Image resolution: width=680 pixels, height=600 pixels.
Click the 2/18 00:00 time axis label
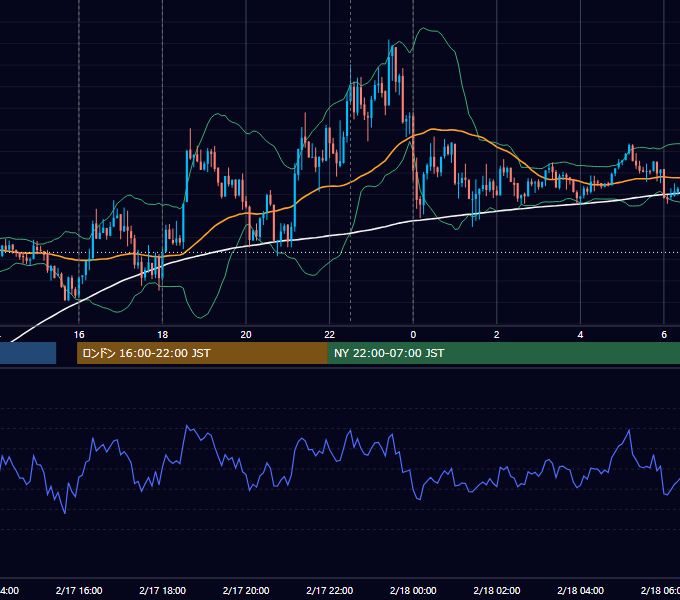[413, 591]
